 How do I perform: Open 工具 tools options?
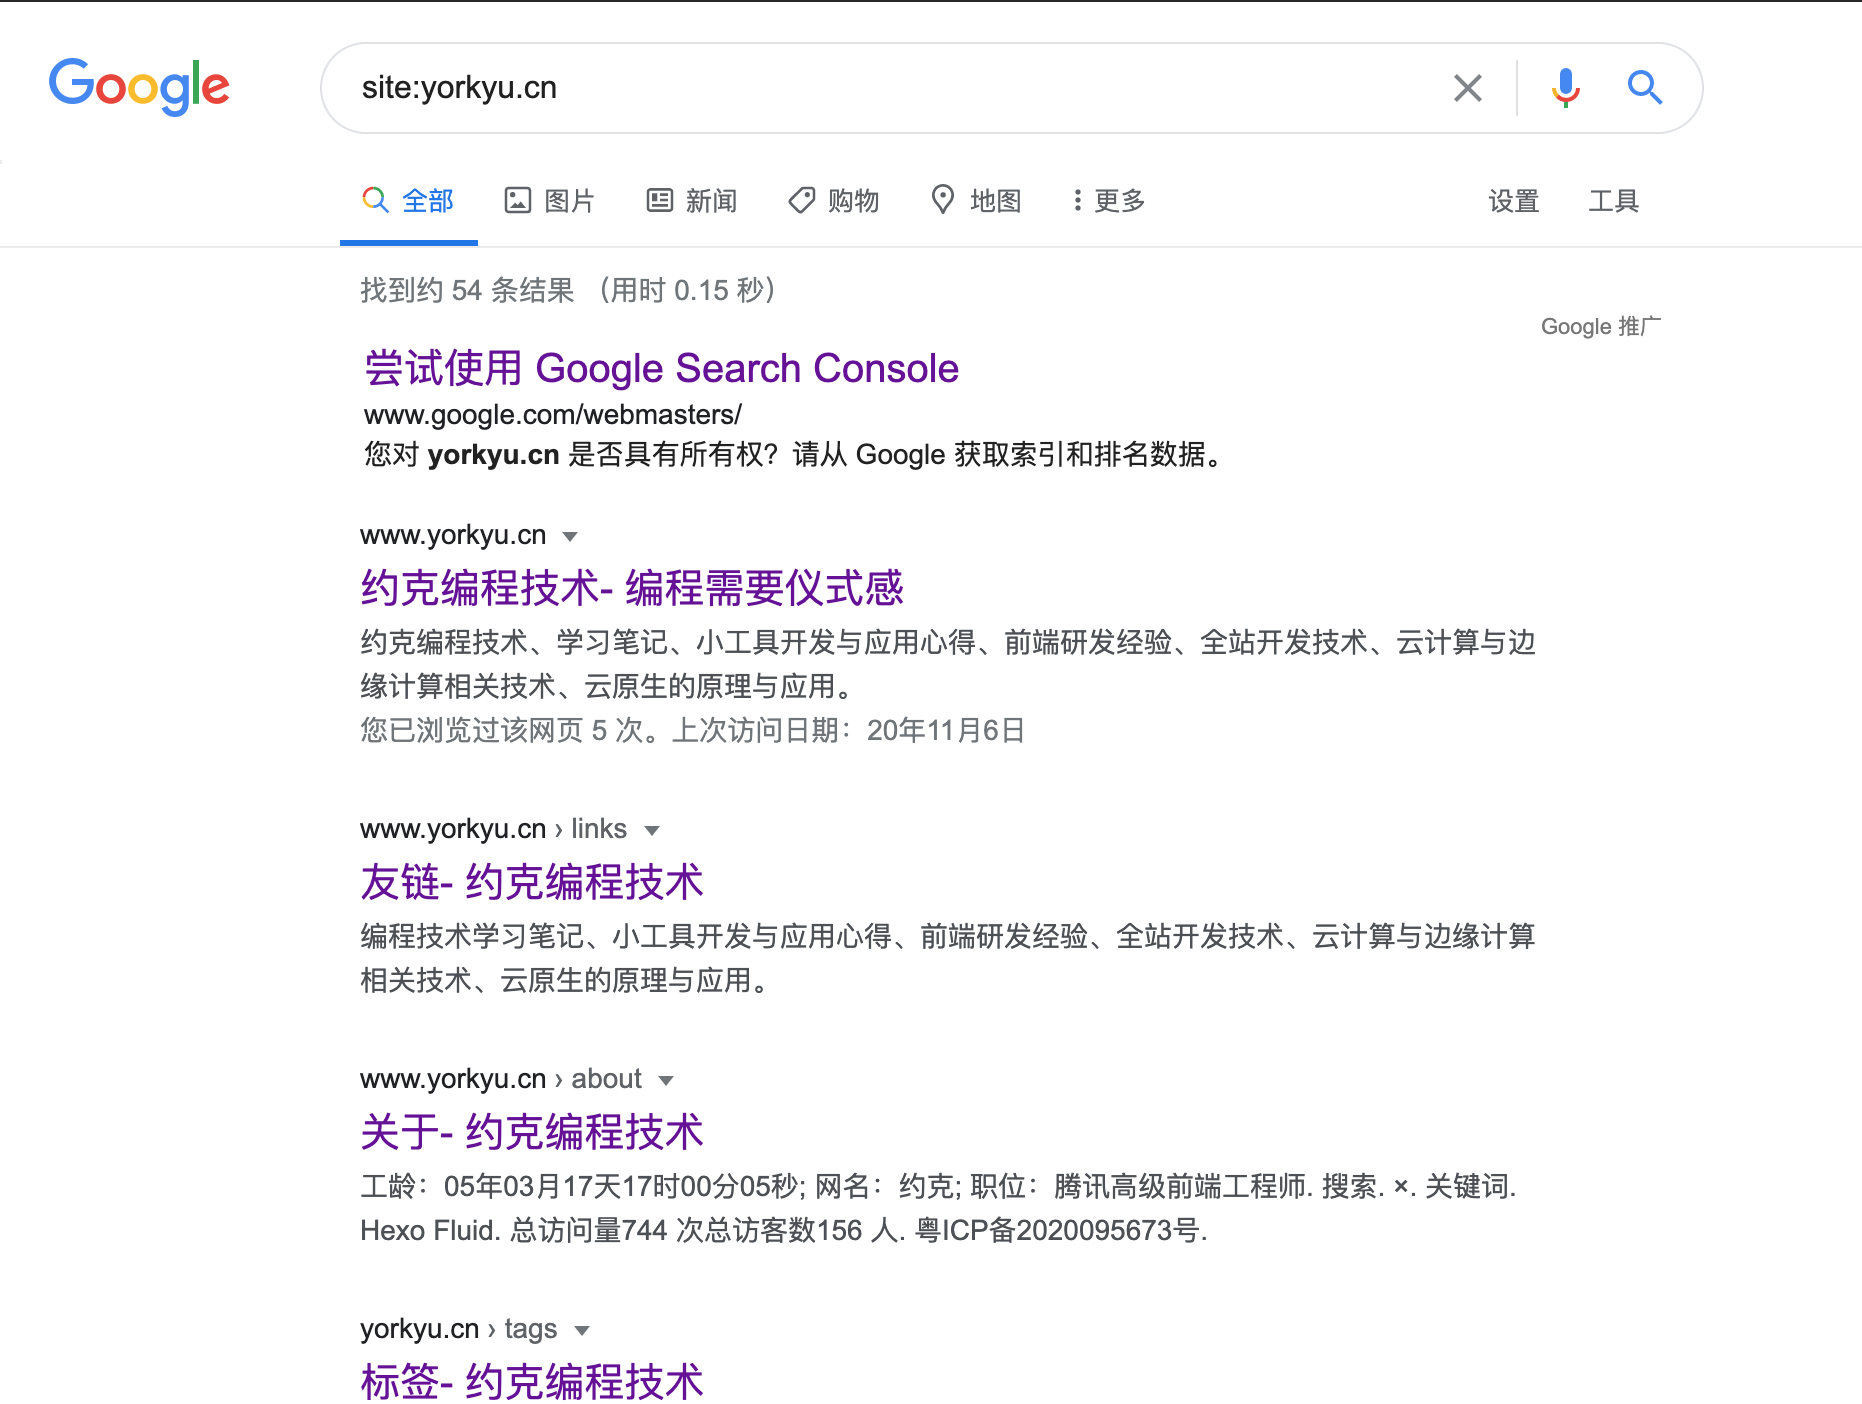pos(1613,201)
